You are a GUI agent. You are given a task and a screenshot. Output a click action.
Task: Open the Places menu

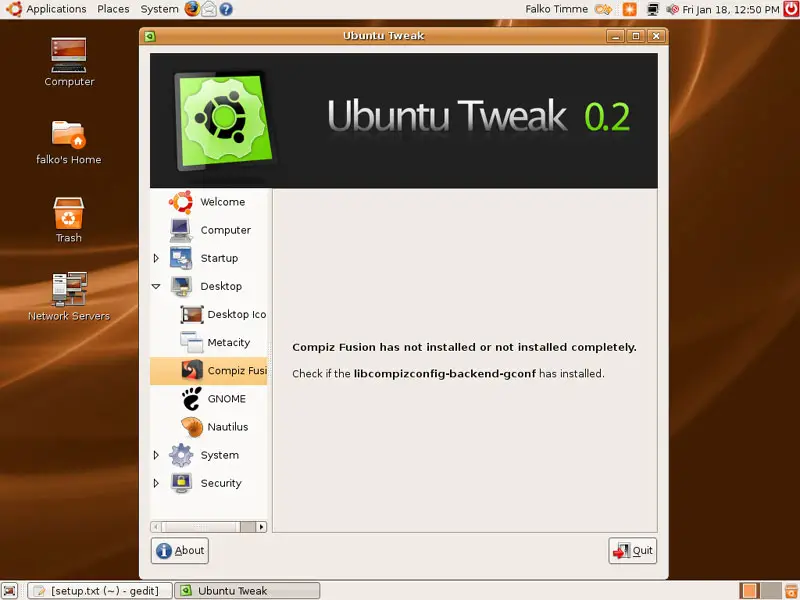click(113, 9)
